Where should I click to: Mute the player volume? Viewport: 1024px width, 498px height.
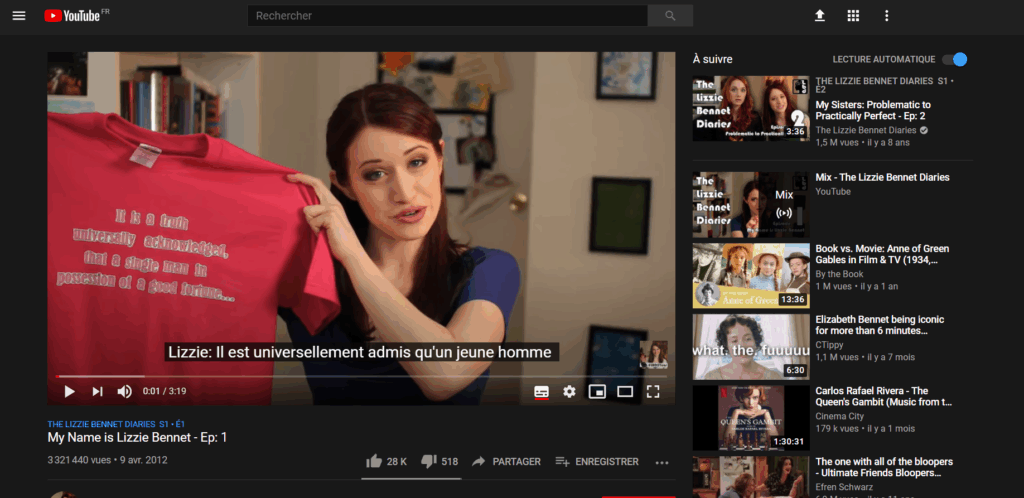(124, 392)
